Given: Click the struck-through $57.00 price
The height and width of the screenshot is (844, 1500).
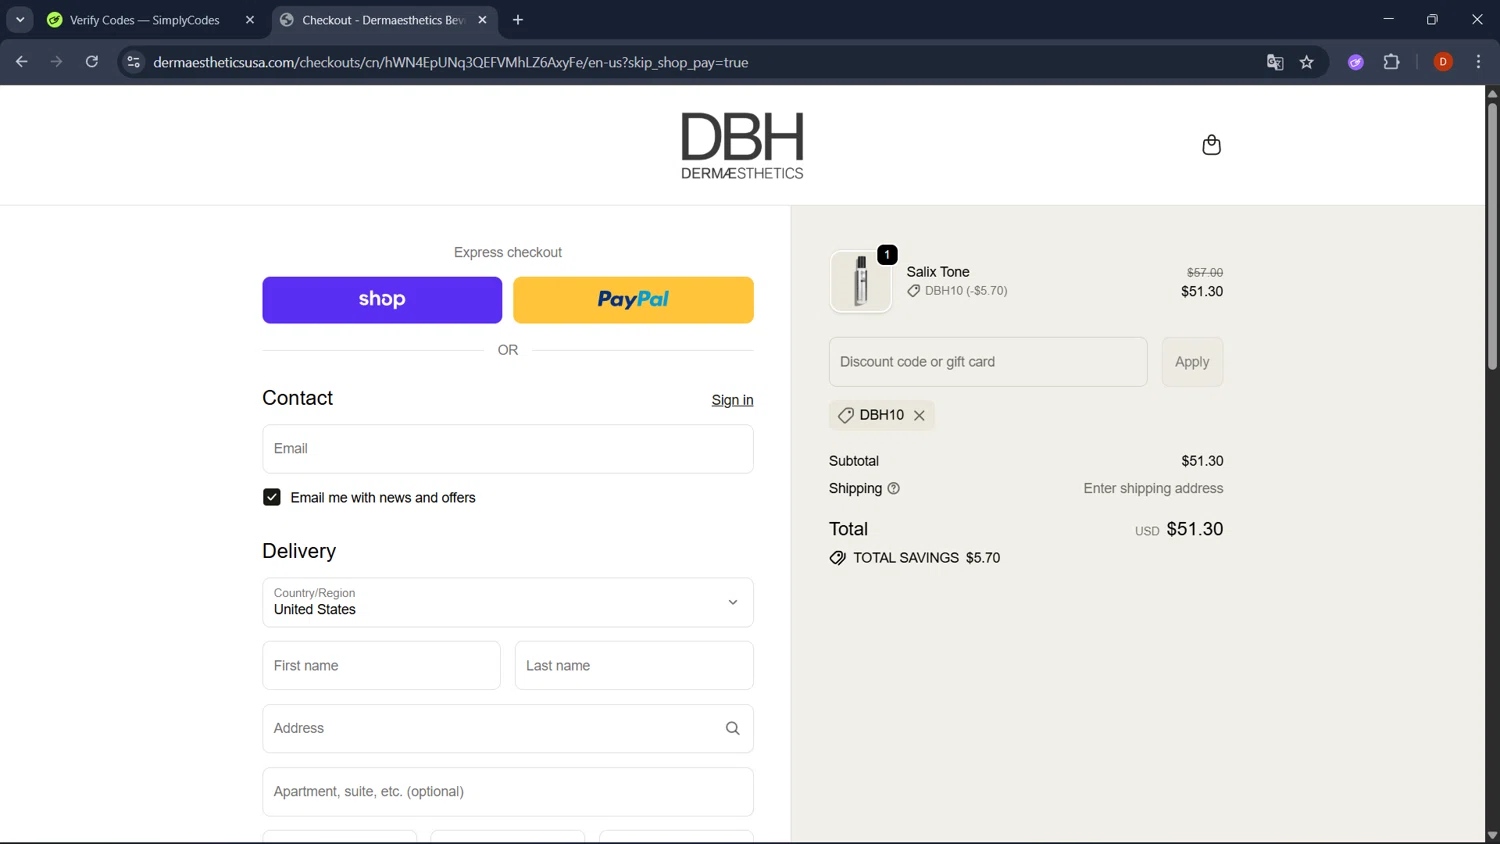Looking at the screenshot, I should [1204, 272].
